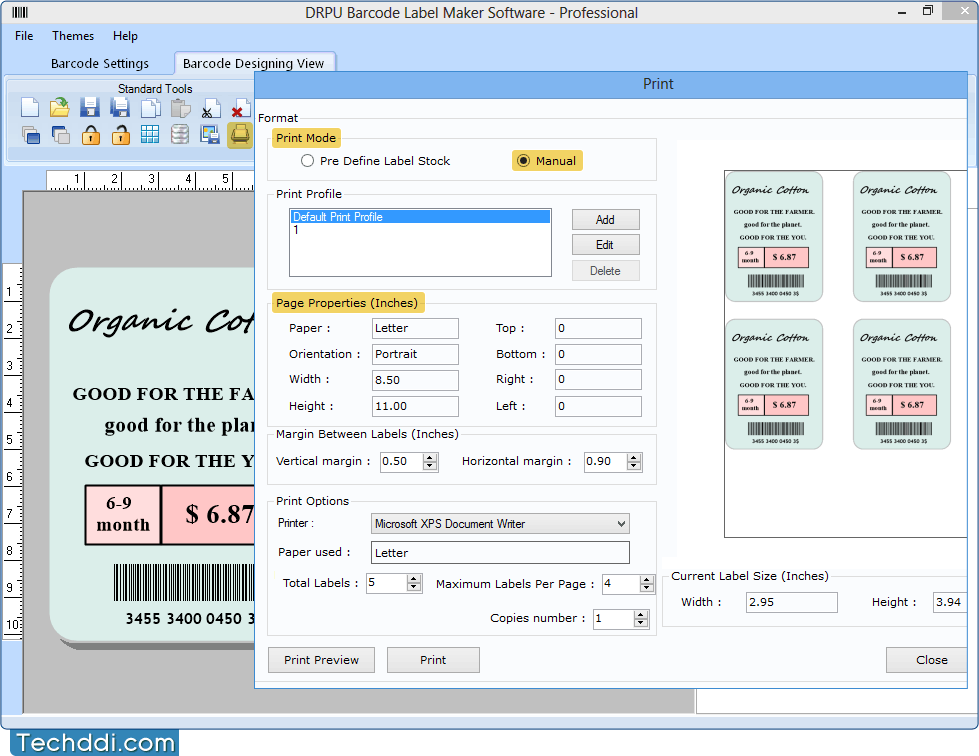Viewport: 979px width, 756px height.
Task: Click the Export image save icon
Action: pos(210,134)
